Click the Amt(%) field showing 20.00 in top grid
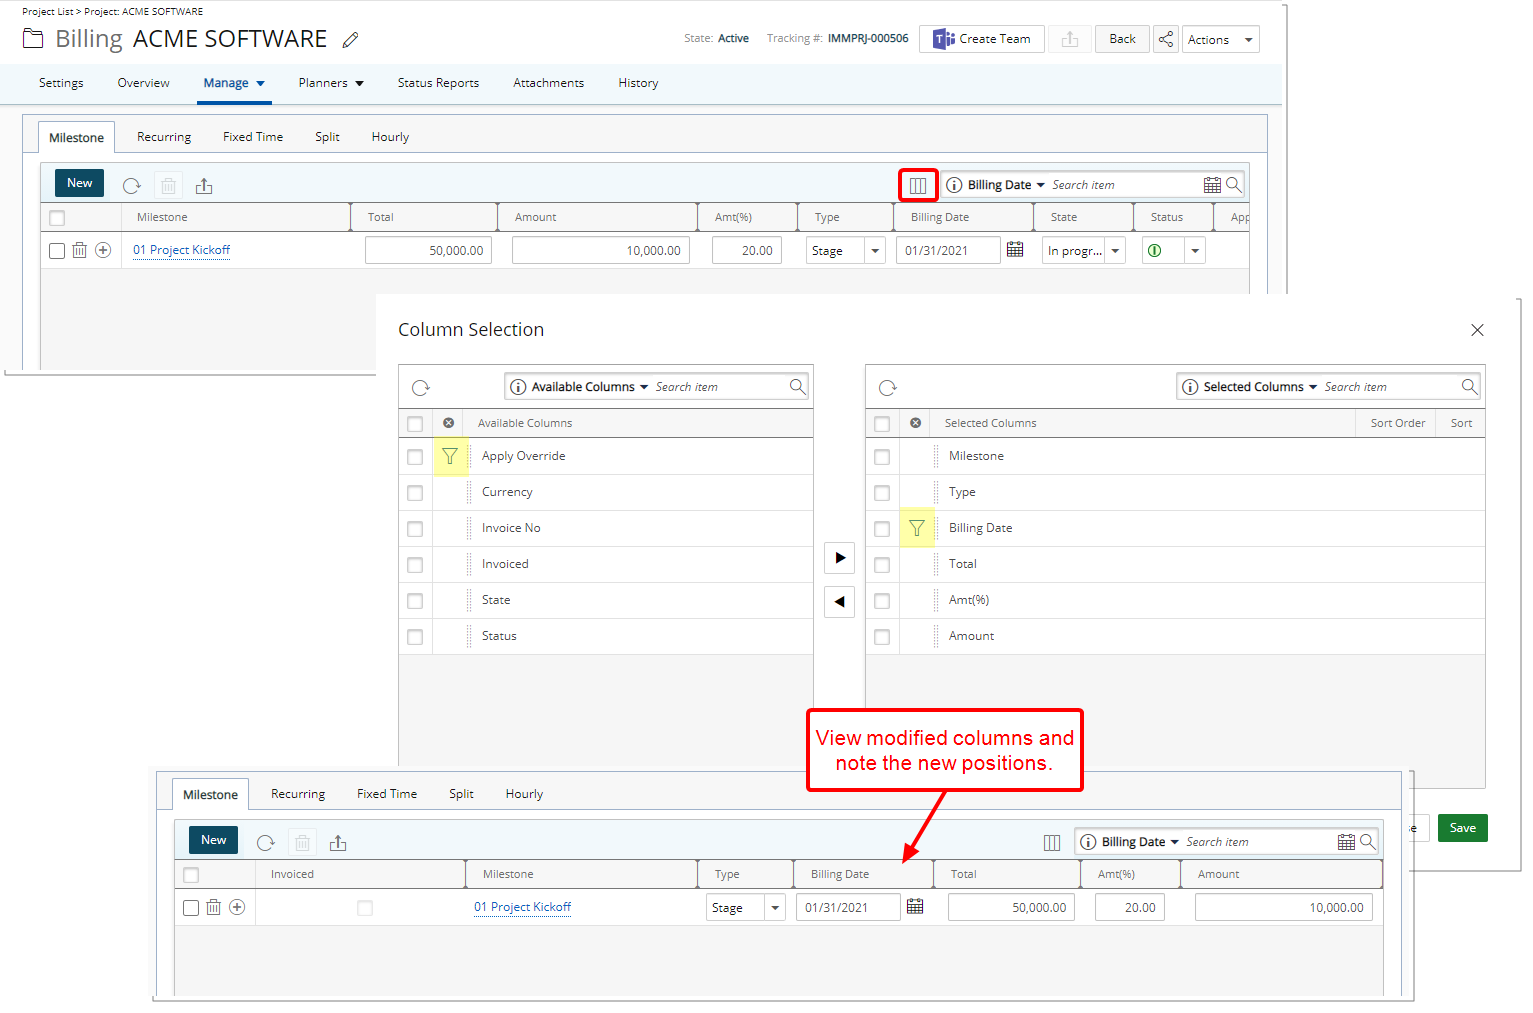 tap(747, 251)
